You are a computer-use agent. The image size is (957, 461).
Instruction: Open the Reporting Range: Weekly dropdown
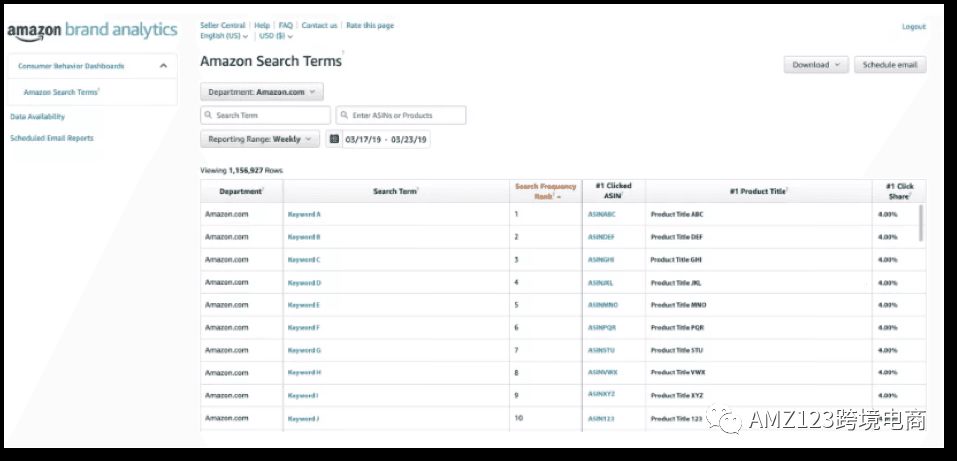(260, 139)
